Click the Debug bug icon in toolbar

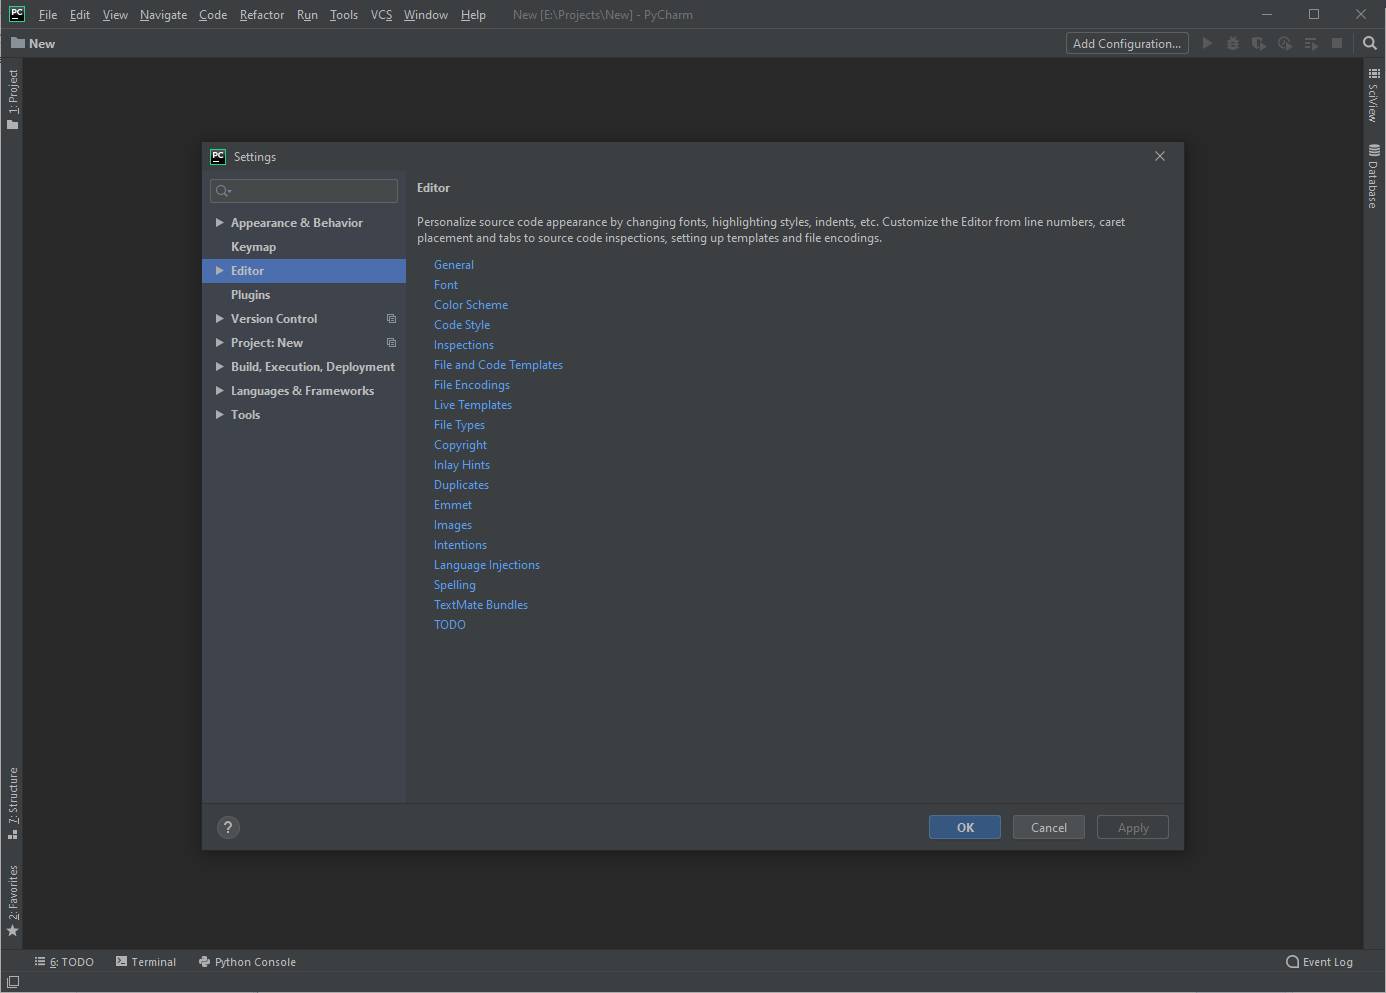click(x=1233, y=43)
